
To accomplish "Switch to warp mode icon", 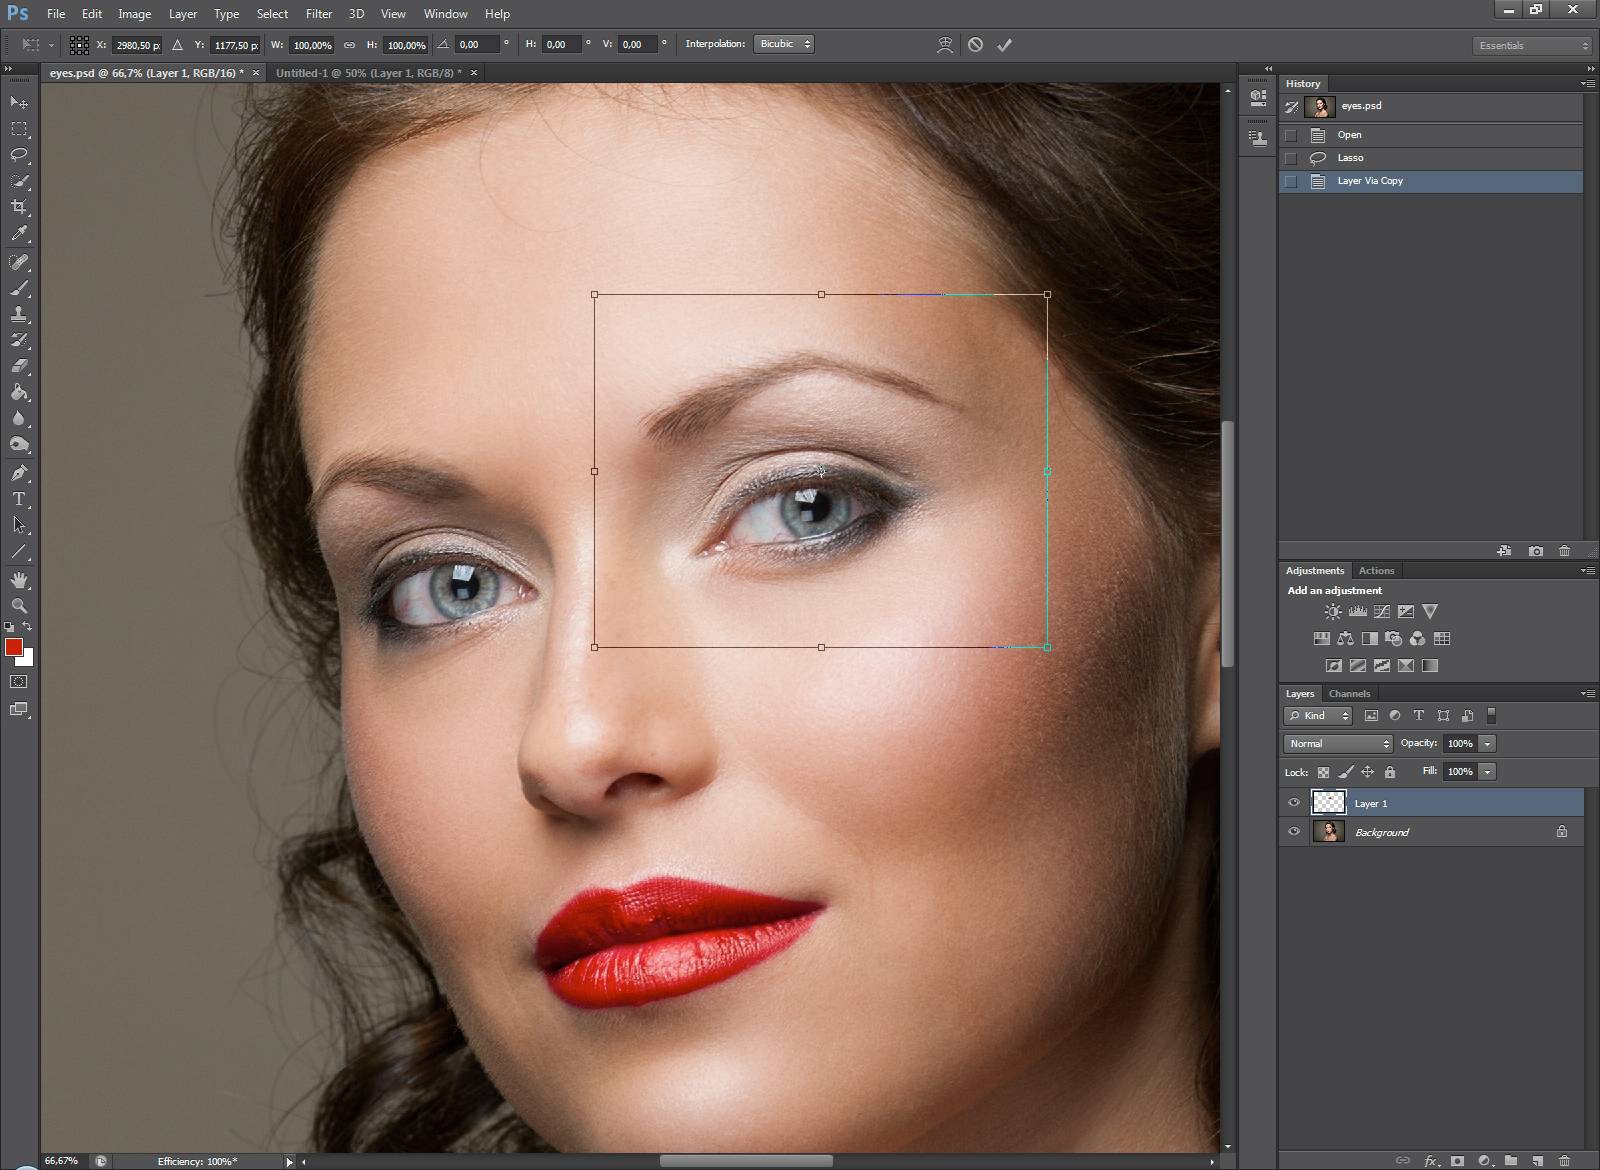I will [944, 45].
